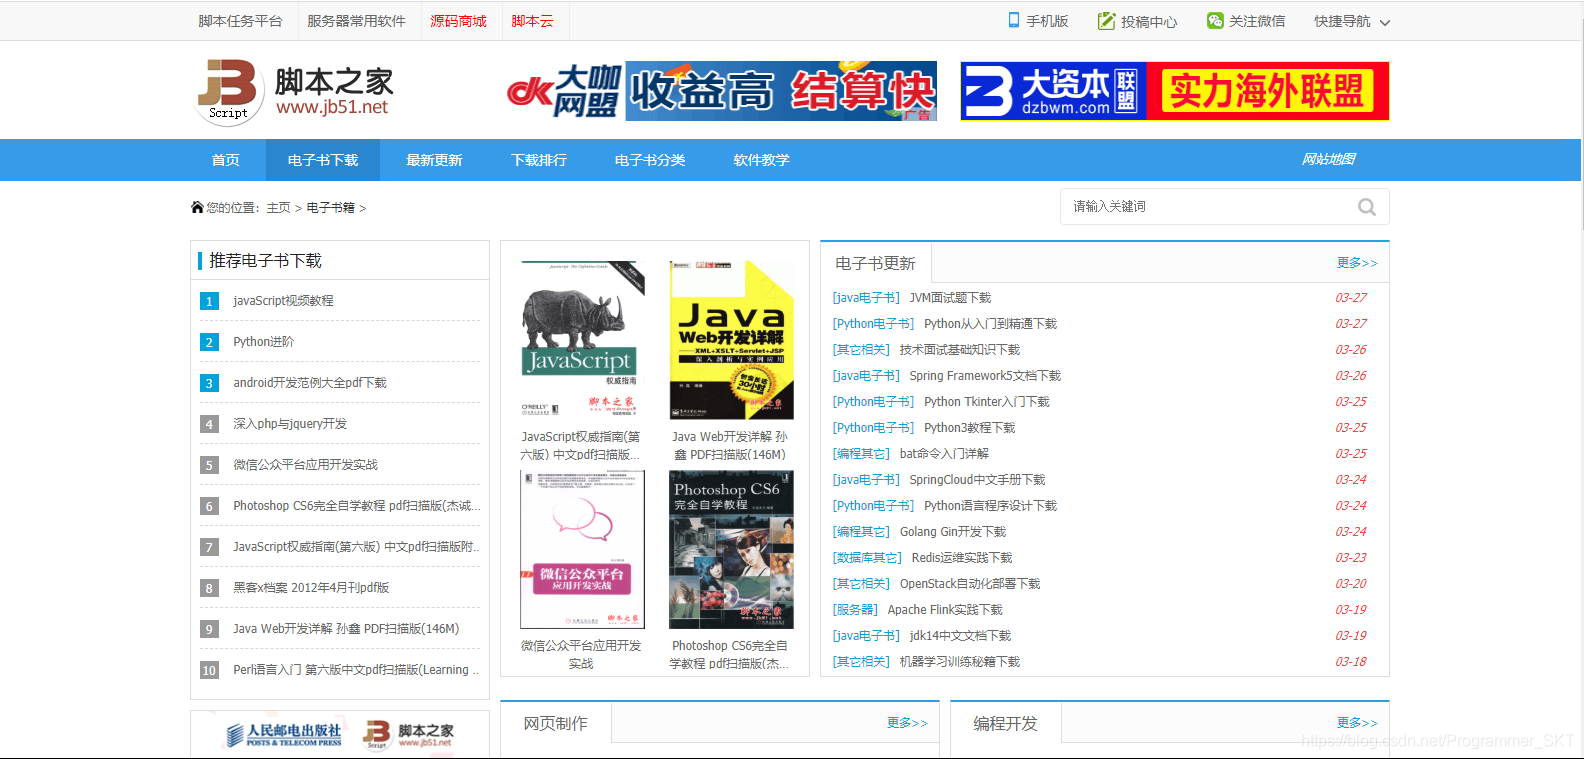Image resolution: width=1584 pixels, height=759 pixels.
Task: Open the 技术面试基础知识下载 entry
Action: point(960,350)
